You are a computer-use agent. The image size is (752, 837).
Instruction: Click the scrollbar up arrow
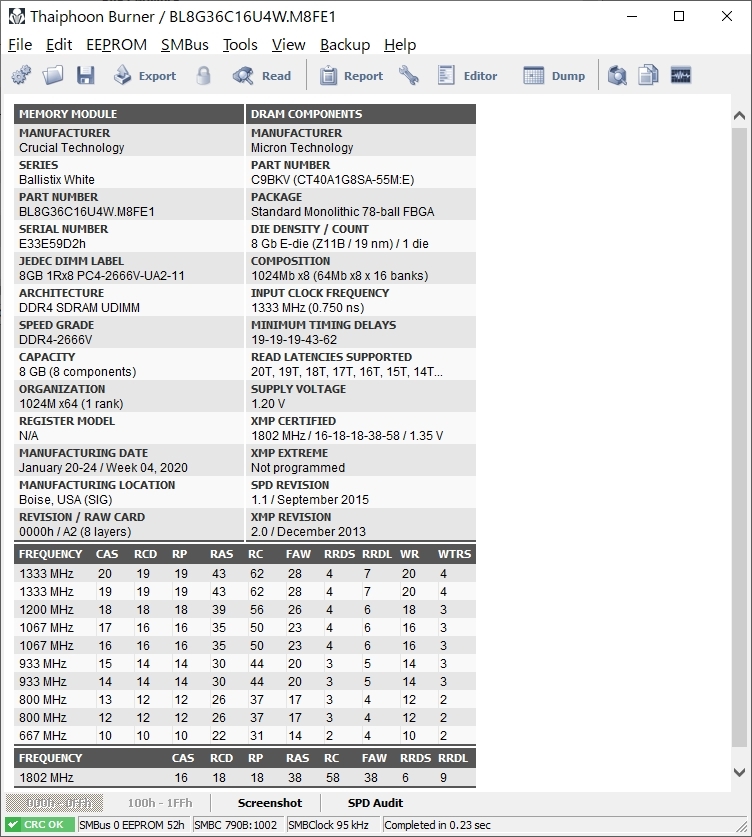739,115
